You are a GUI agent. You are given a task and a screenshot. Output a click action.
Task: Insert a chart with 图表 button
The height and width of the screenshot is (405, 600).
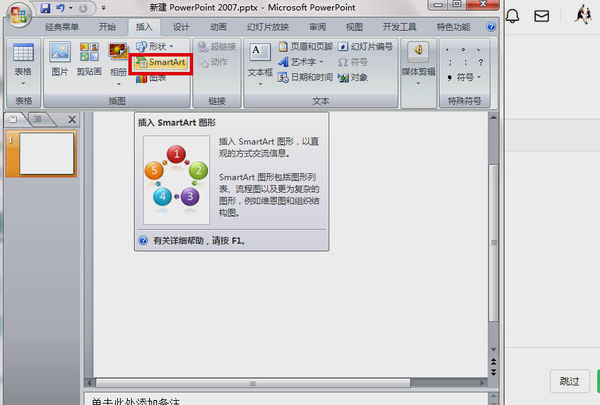pos(151,78)
